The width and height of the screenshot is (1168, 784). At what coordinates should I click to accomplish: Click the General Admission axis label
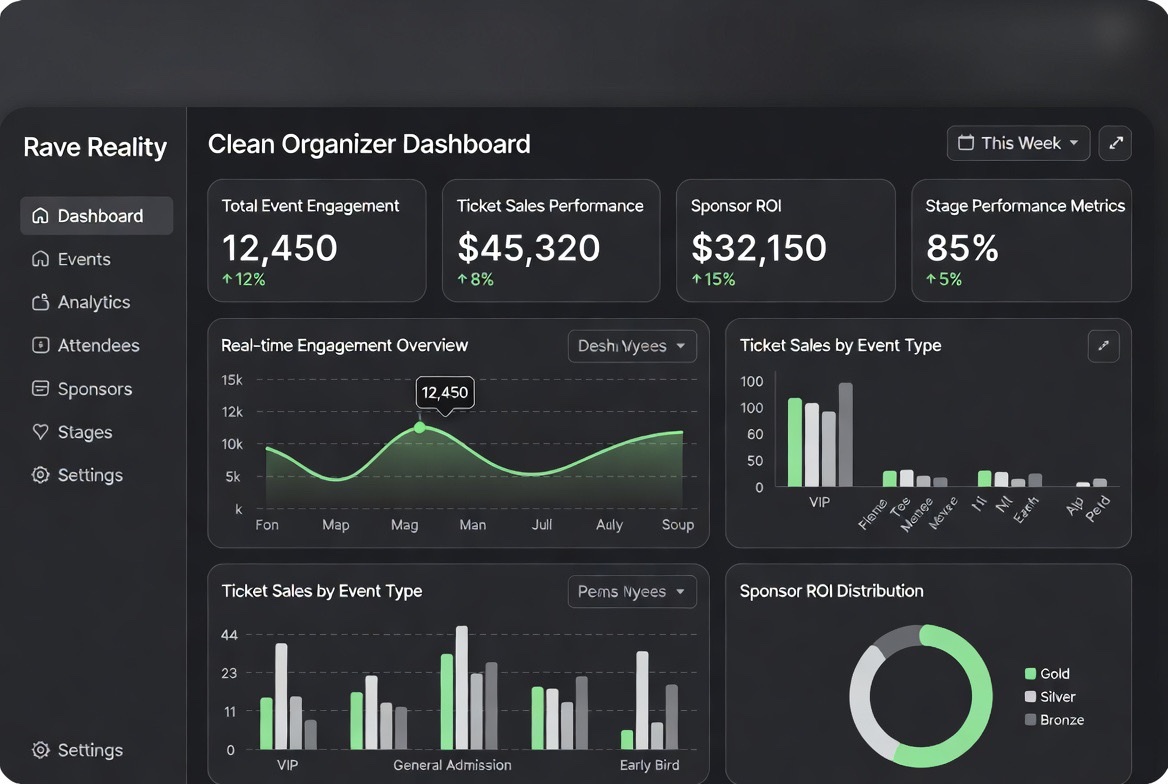coord(452,765)
